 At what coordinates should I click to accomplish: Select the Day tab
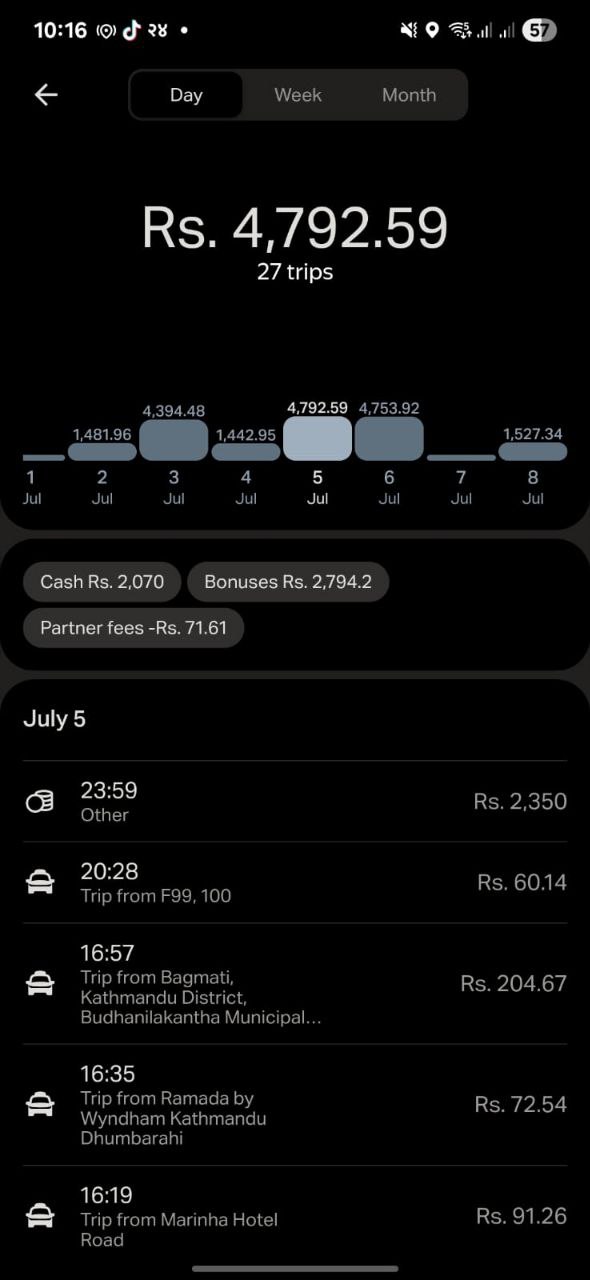(x=186, y=95)
